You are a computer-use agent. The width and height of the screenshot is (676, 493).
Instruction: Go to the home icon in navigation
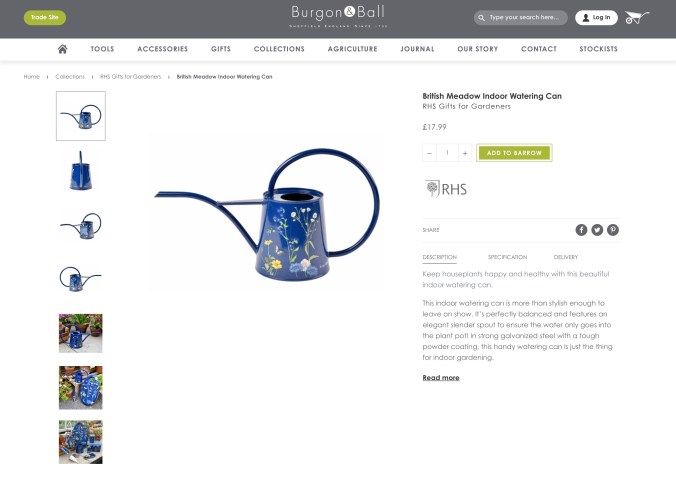pos(63,49)
